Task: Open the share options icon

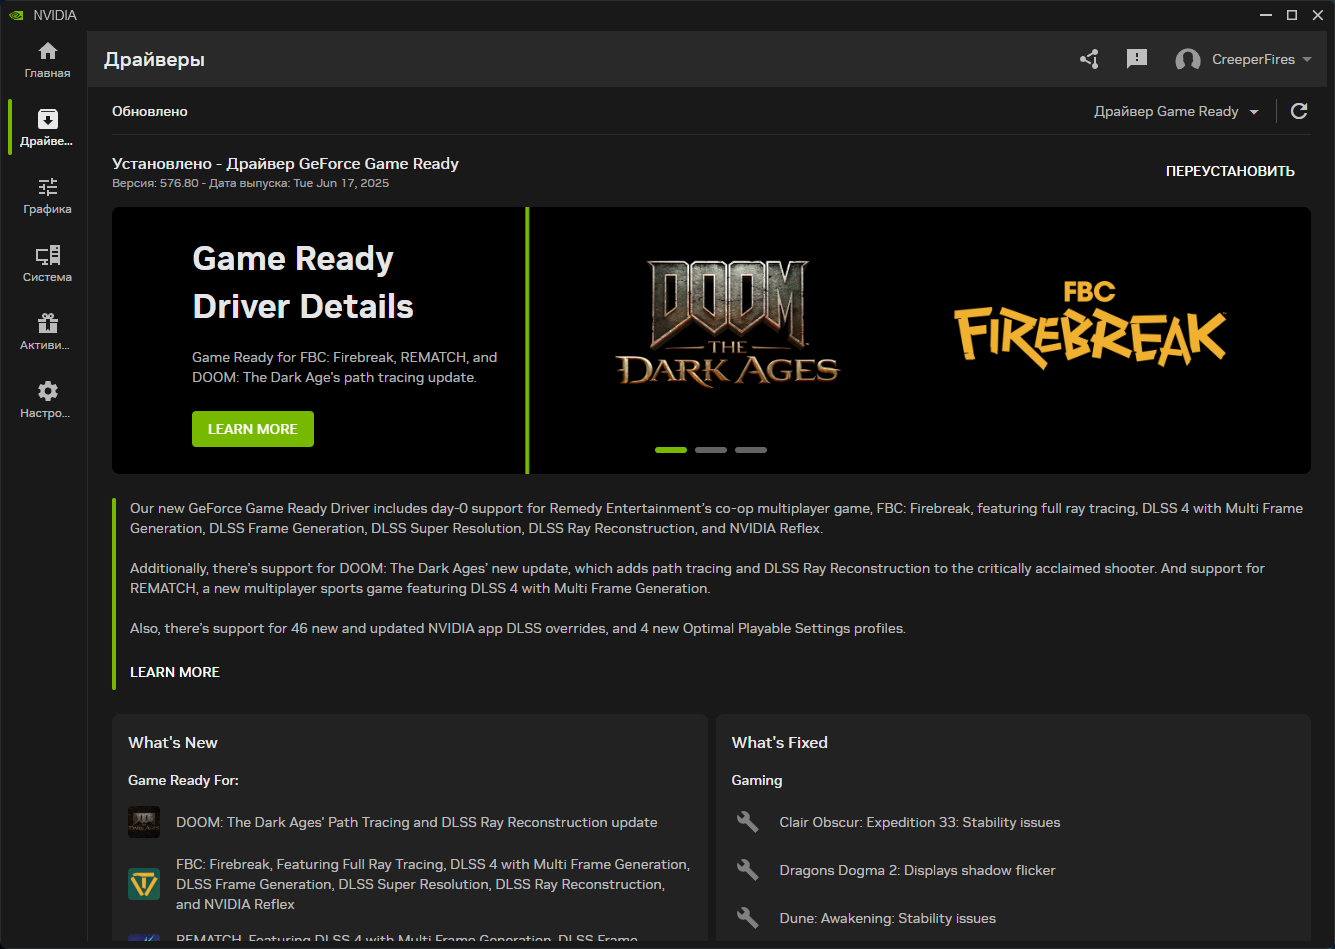Action: click(x=1089, y=59)
